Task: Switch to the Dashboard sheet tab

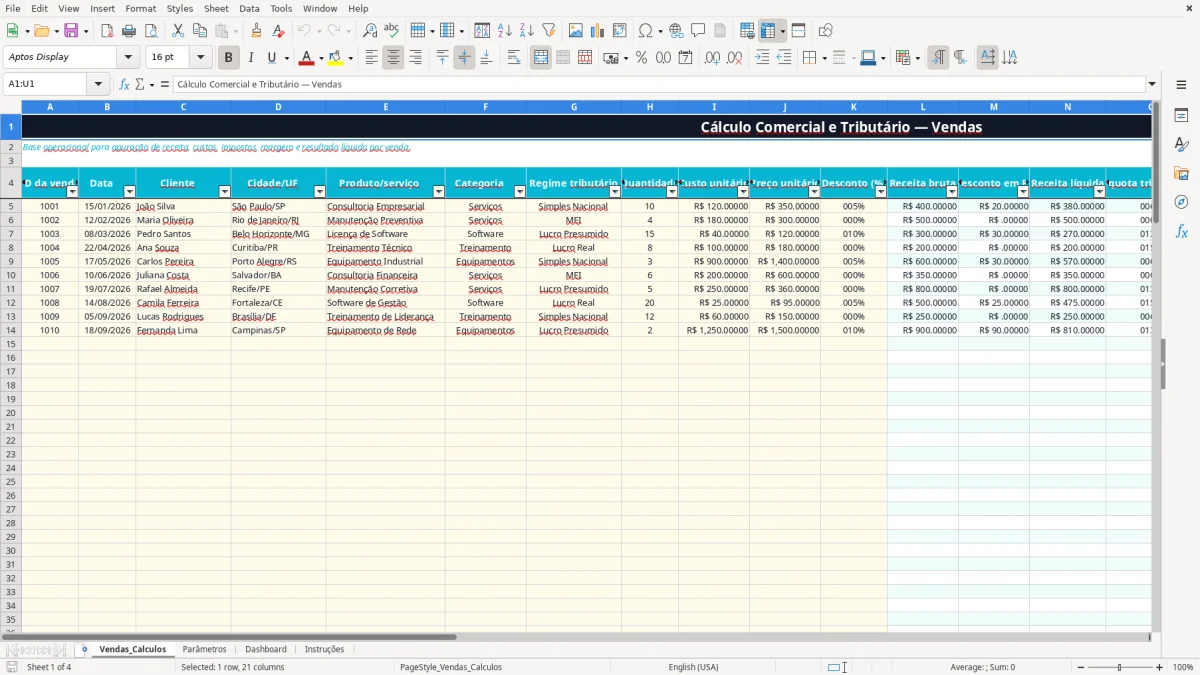Action: point(266,649)
